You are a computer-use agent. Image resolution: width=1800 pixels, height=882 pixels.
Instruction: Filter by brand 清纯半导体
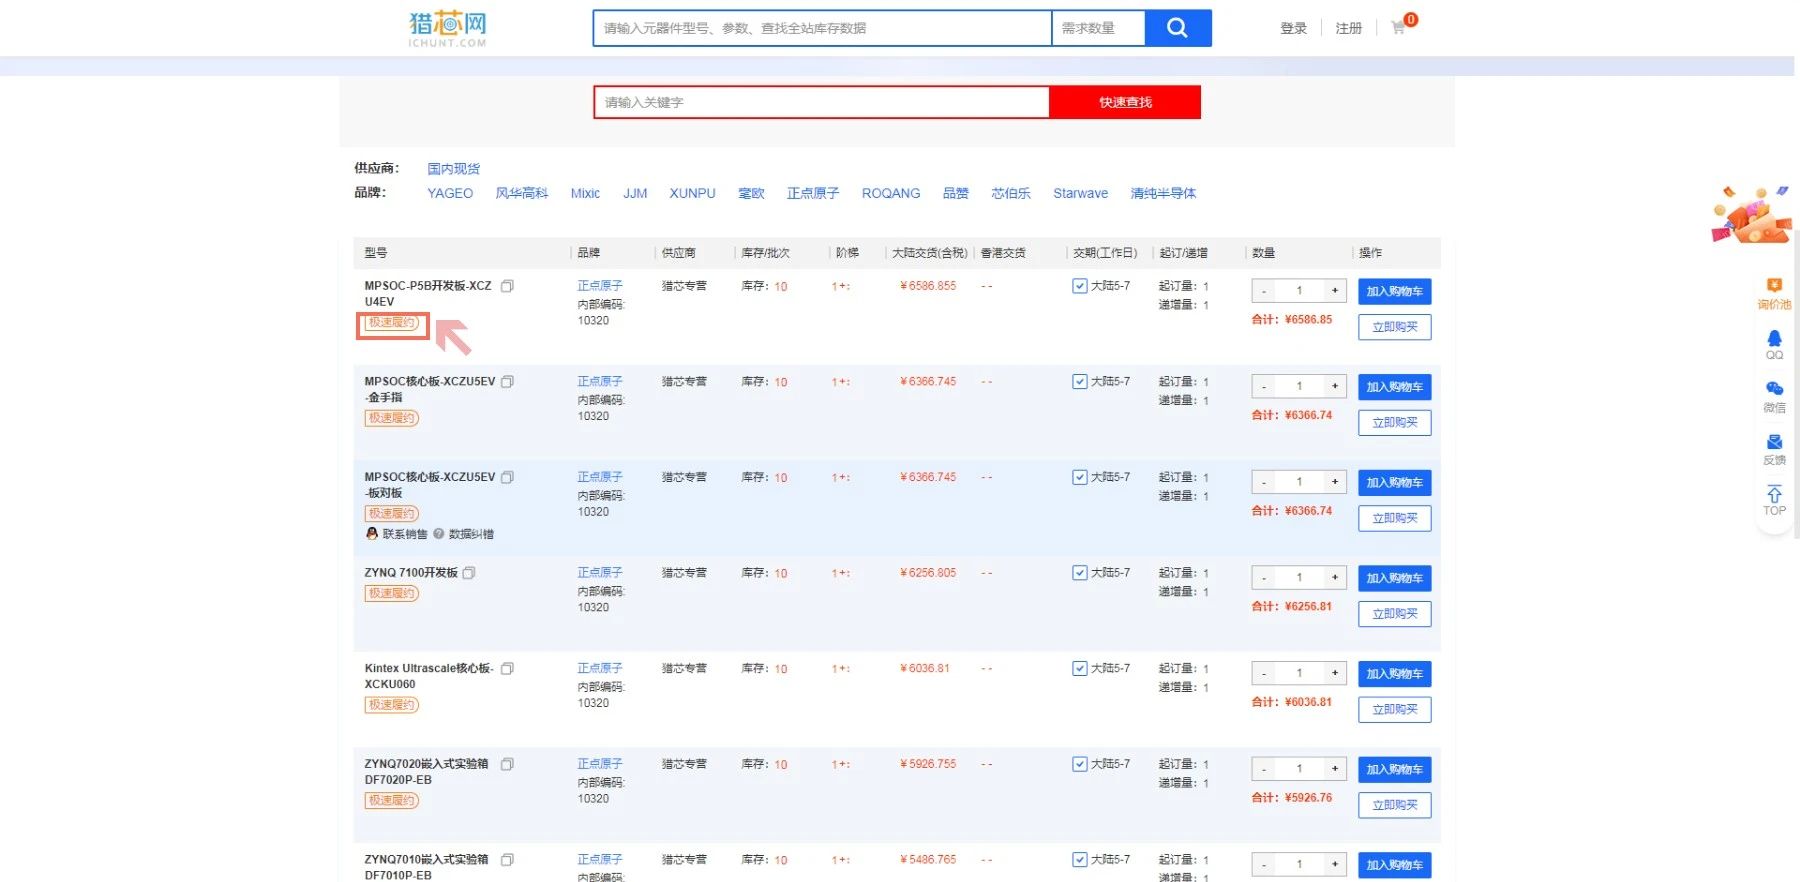click(1163, 193)
